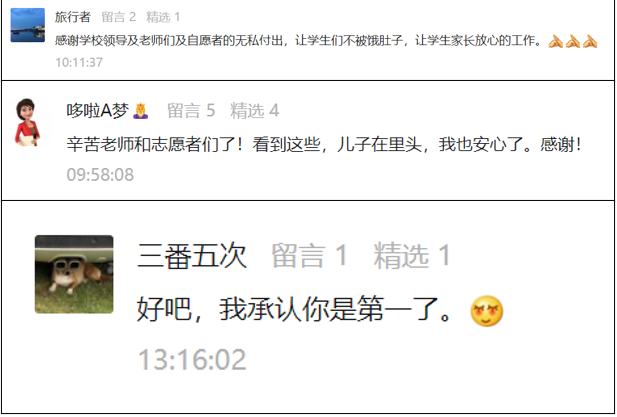Click the username 三番五次
617x417 pixels.
(192, 256)
